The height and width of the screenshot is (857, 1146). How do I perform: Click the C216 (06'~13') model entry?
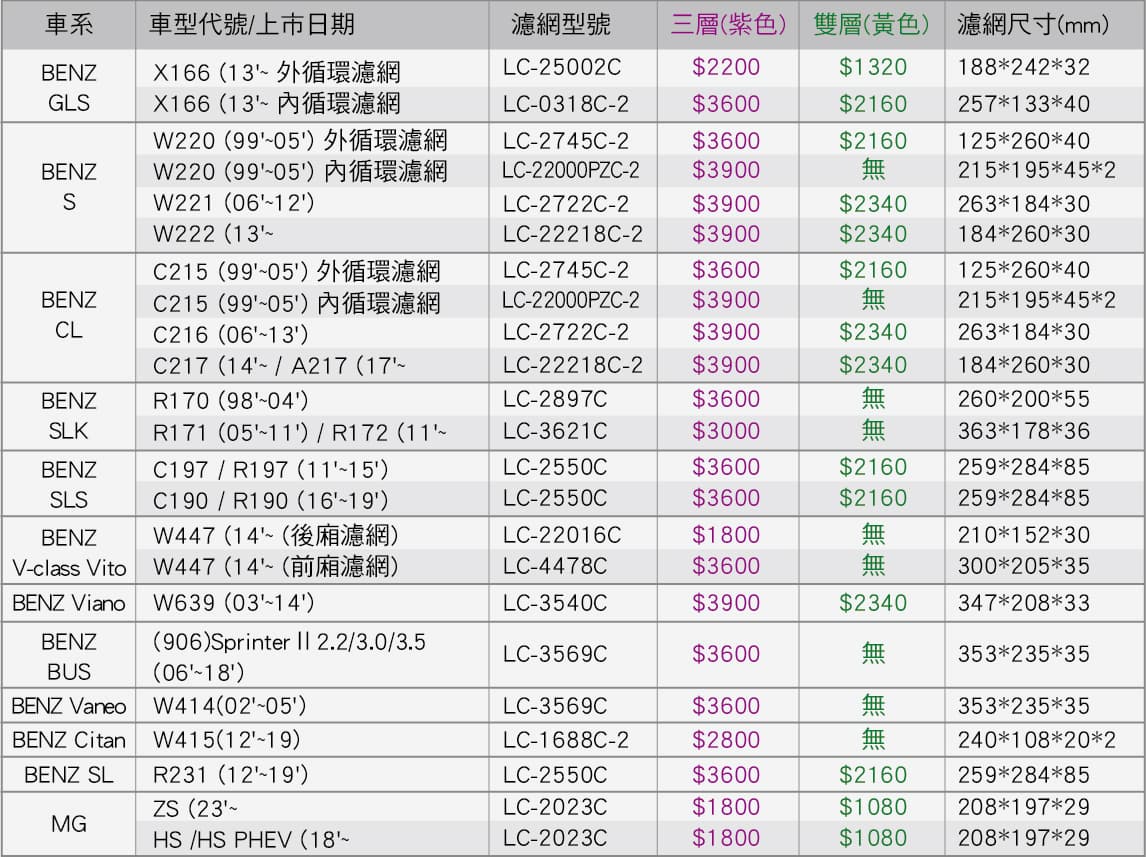click(229, 334)
